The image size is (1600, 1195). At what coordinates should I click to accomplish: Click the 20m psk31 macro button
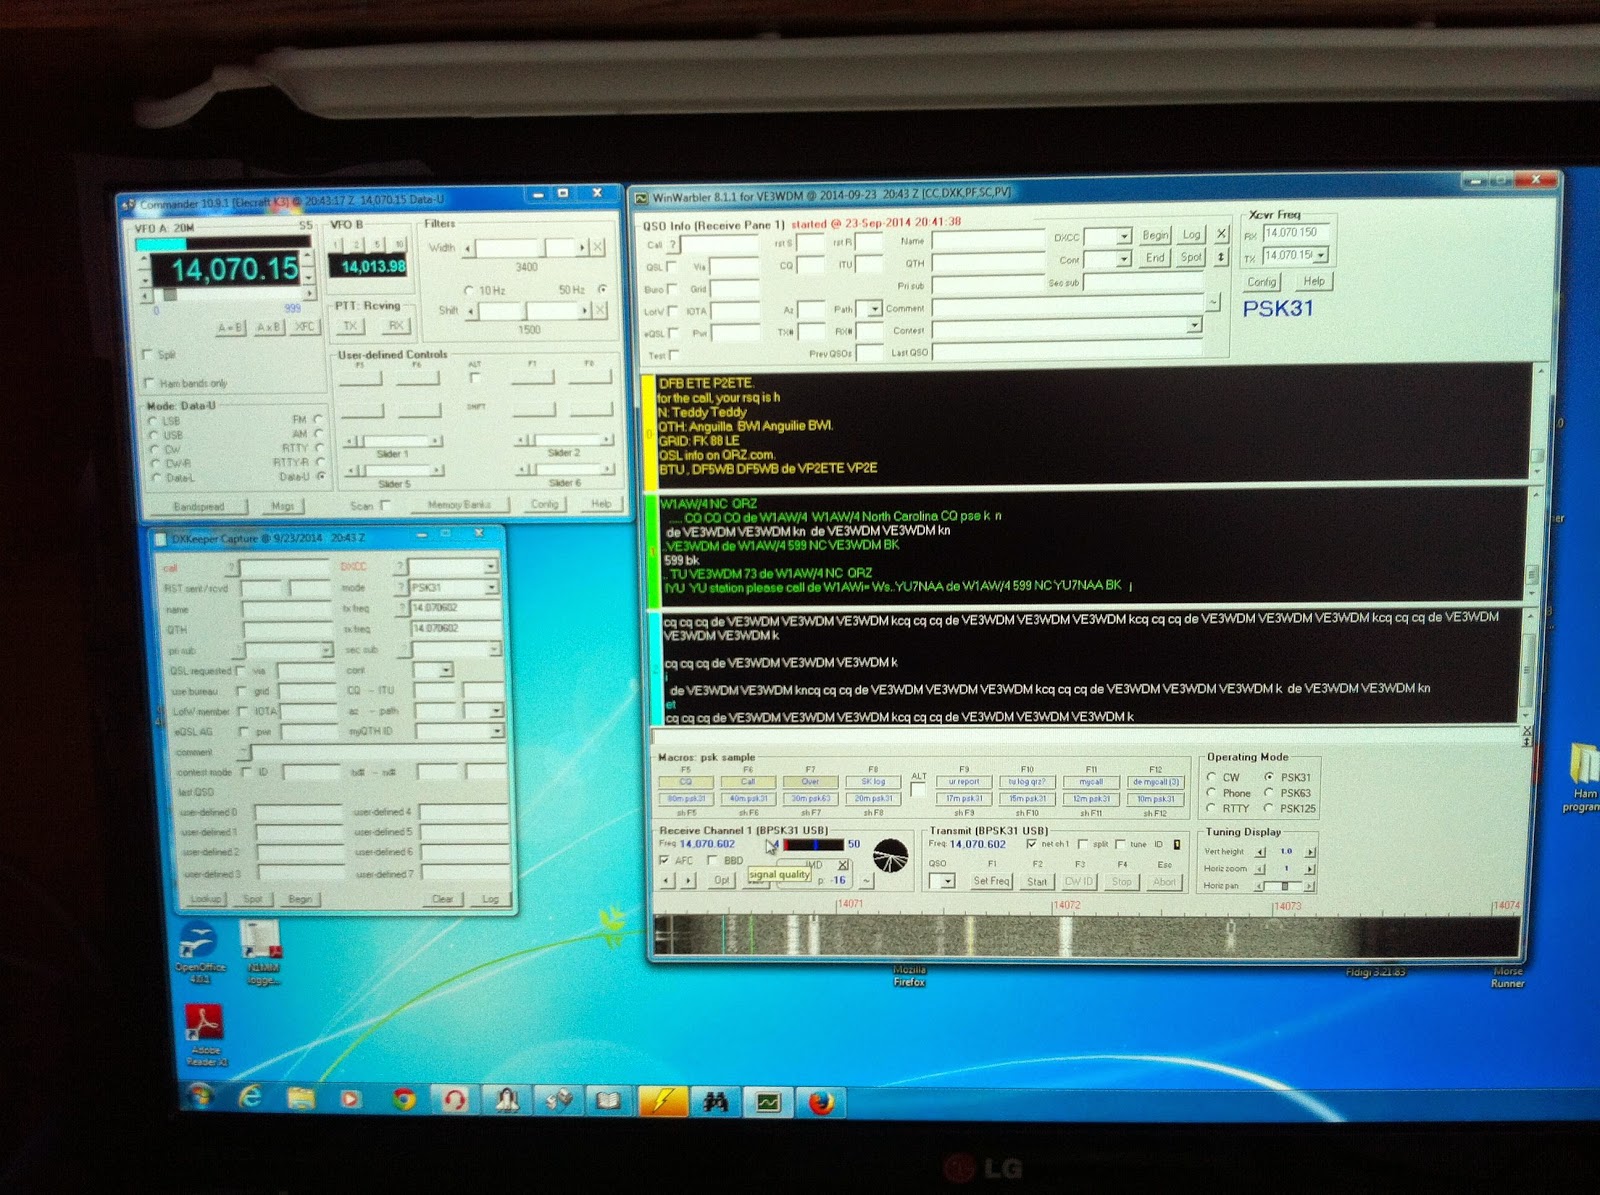pyautogui.click(x=873, y=798)
